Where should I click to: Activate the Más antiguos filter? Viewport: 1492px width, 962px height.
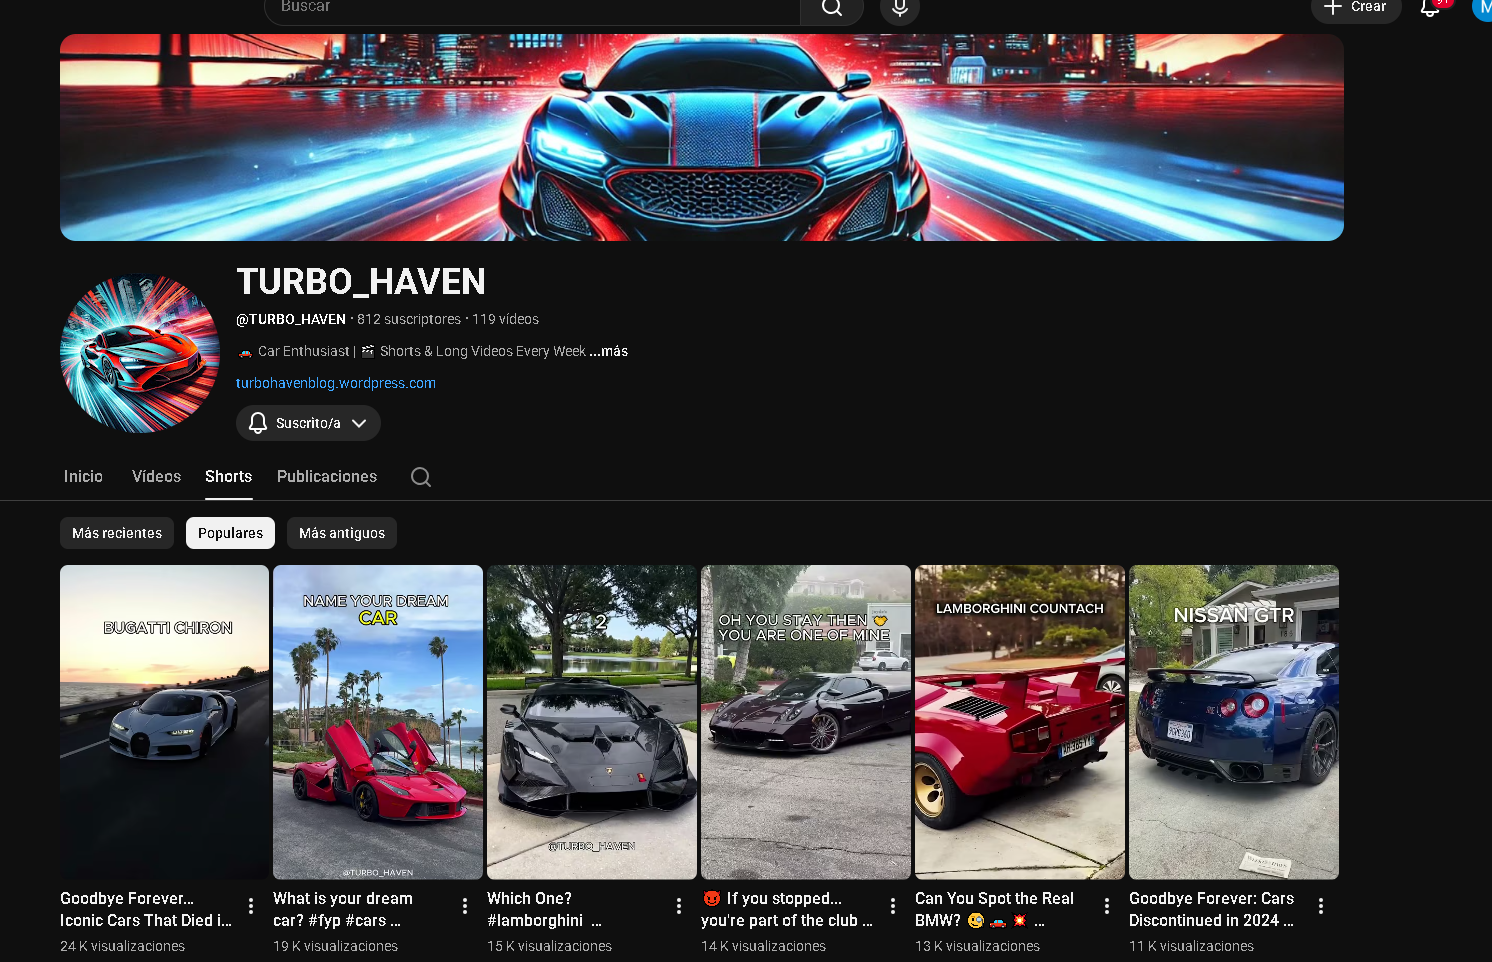click(341, 533)
